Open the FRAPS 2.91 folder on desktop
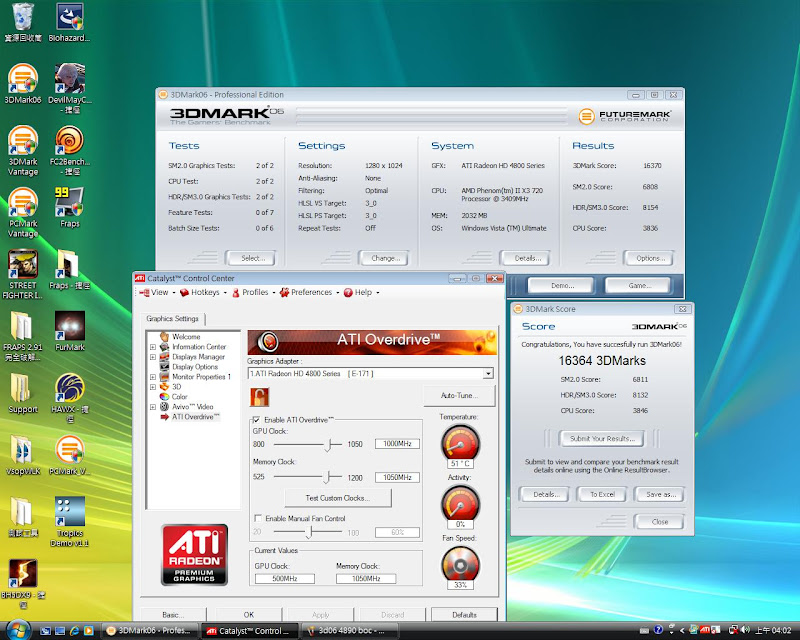 [x=22, y=336]
